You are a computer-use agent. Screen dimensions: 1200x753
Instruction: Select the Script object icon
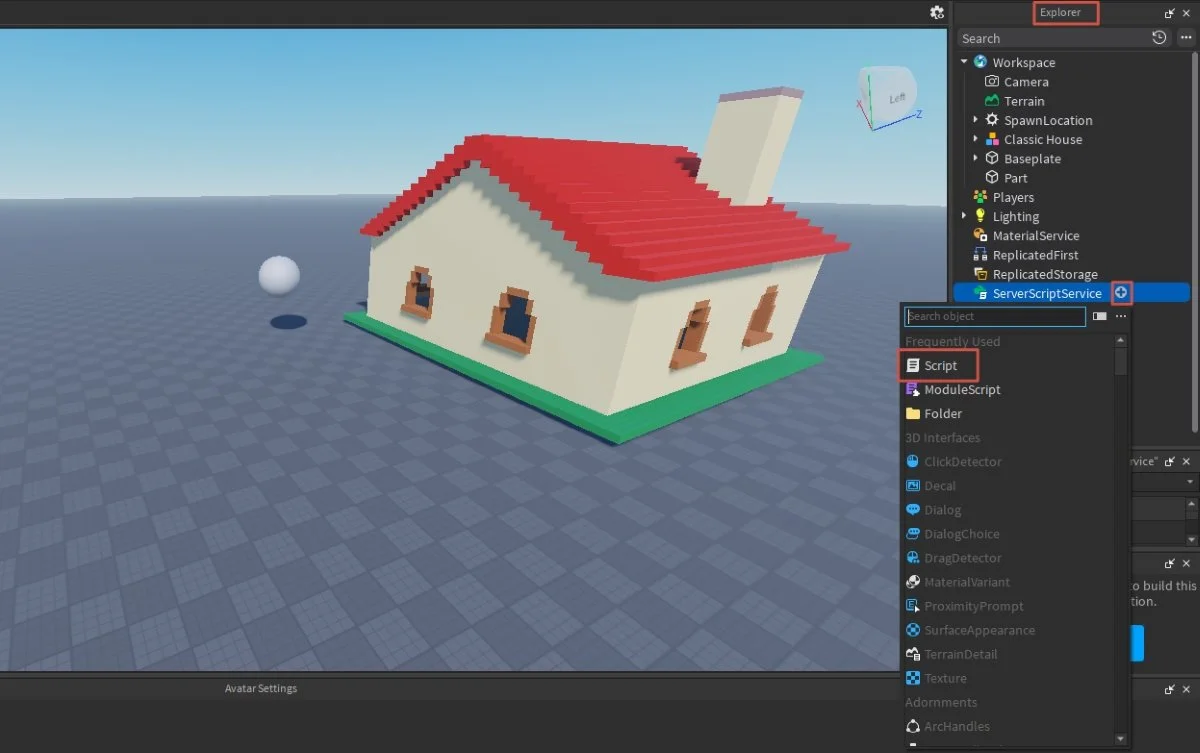click(x=912, y=366)
